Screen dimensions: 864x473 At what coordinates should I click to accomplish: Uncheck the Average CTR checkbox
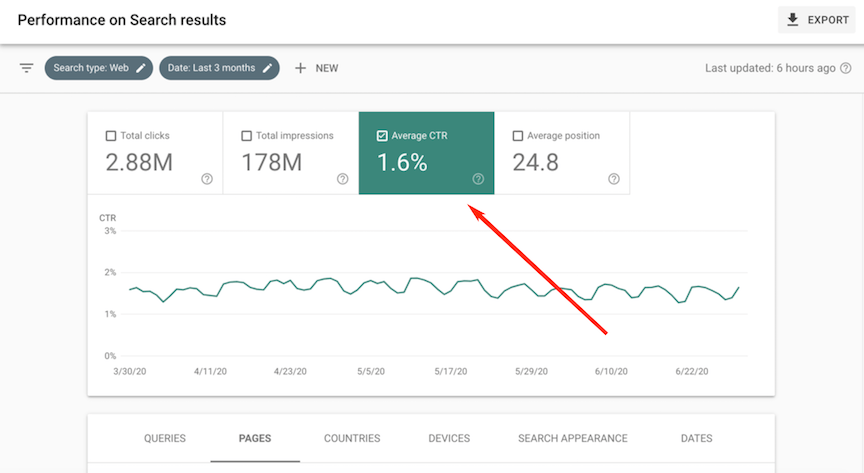(382, 136)
